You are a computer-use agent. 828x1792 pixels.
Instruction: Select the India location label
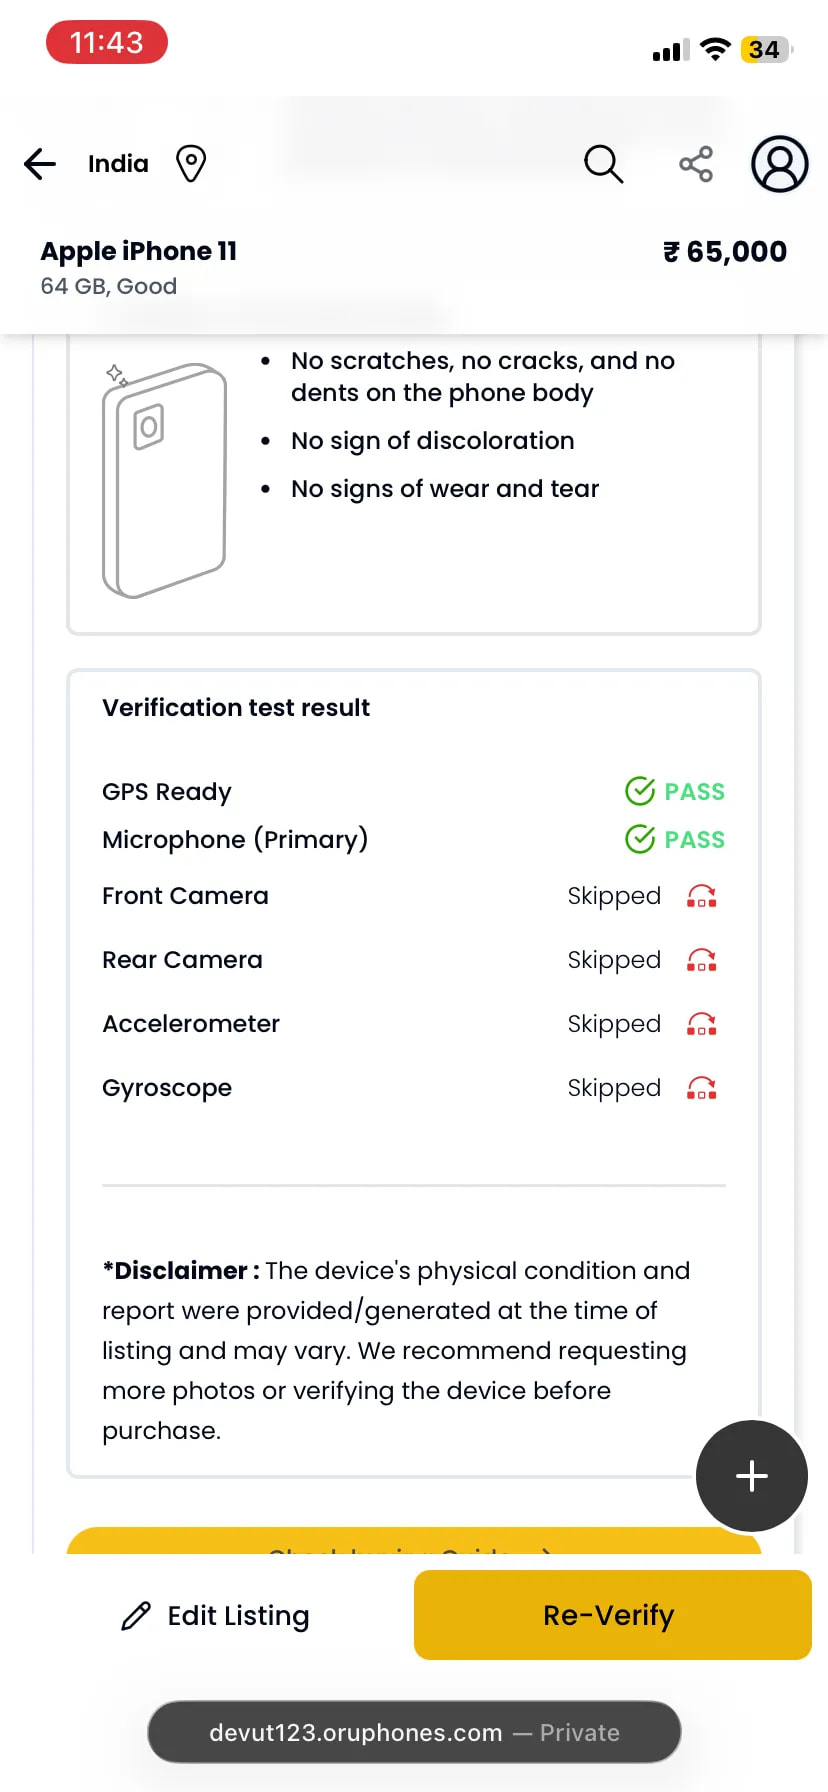(118, 163)
